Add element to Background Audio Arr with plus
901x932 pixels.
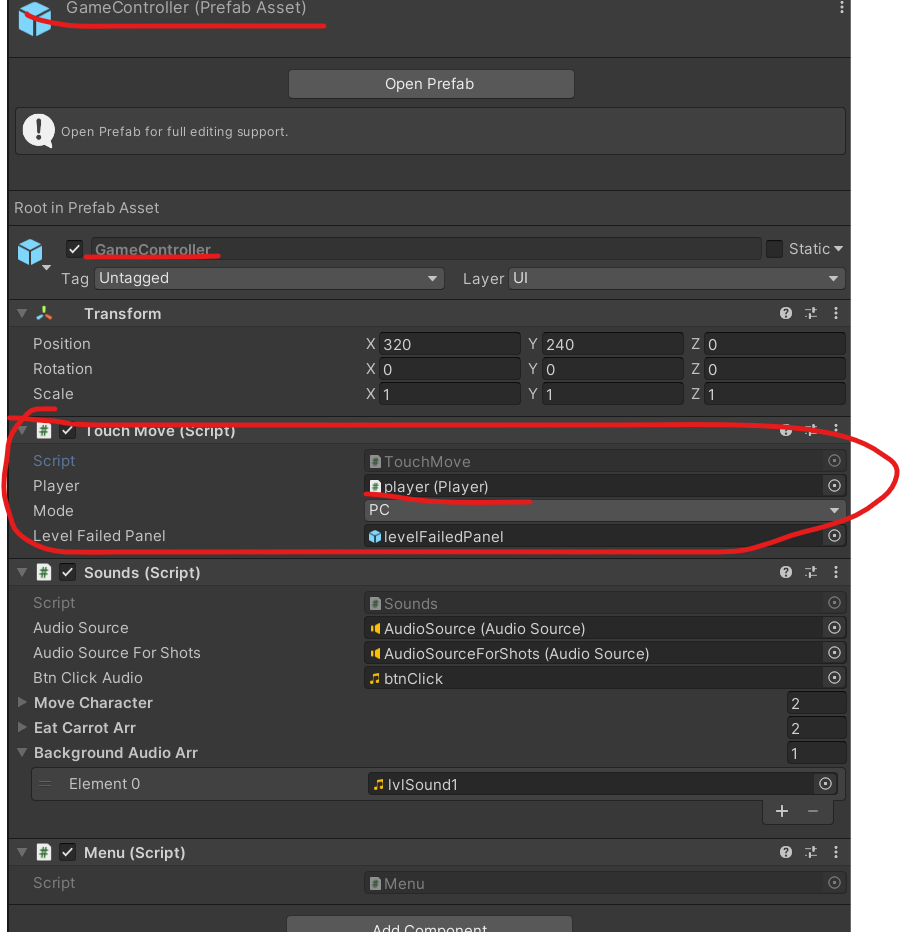pos(782,811)
